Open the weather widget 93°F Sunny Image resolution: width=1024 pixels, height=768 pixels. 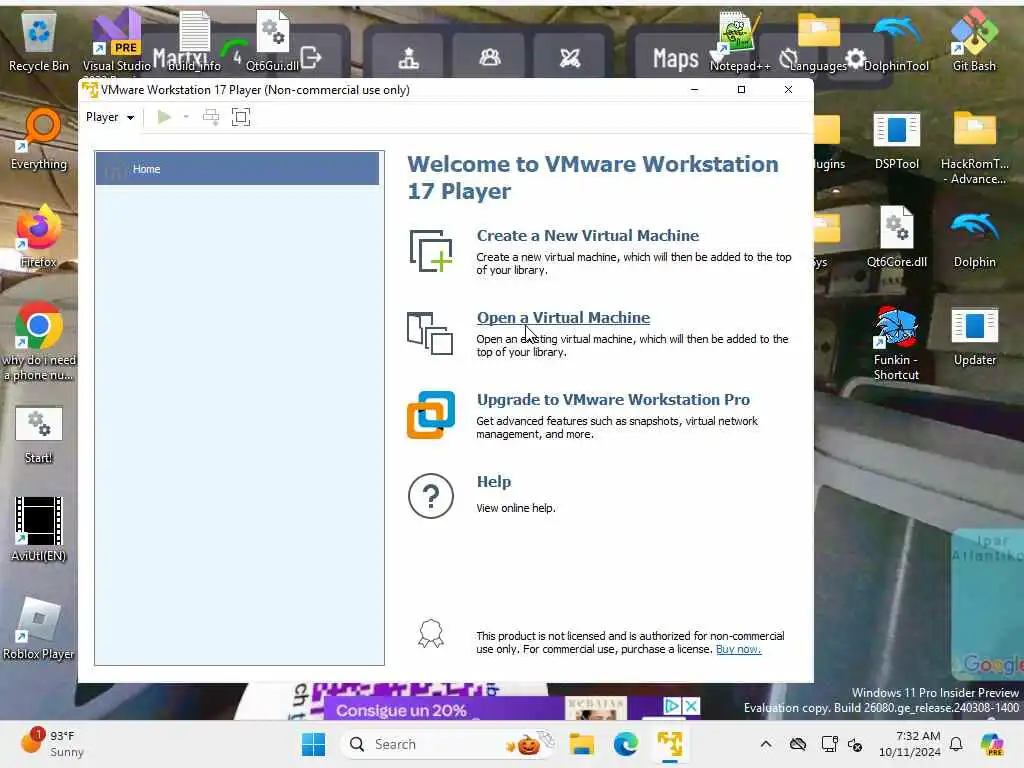click(x=52, y=744)
